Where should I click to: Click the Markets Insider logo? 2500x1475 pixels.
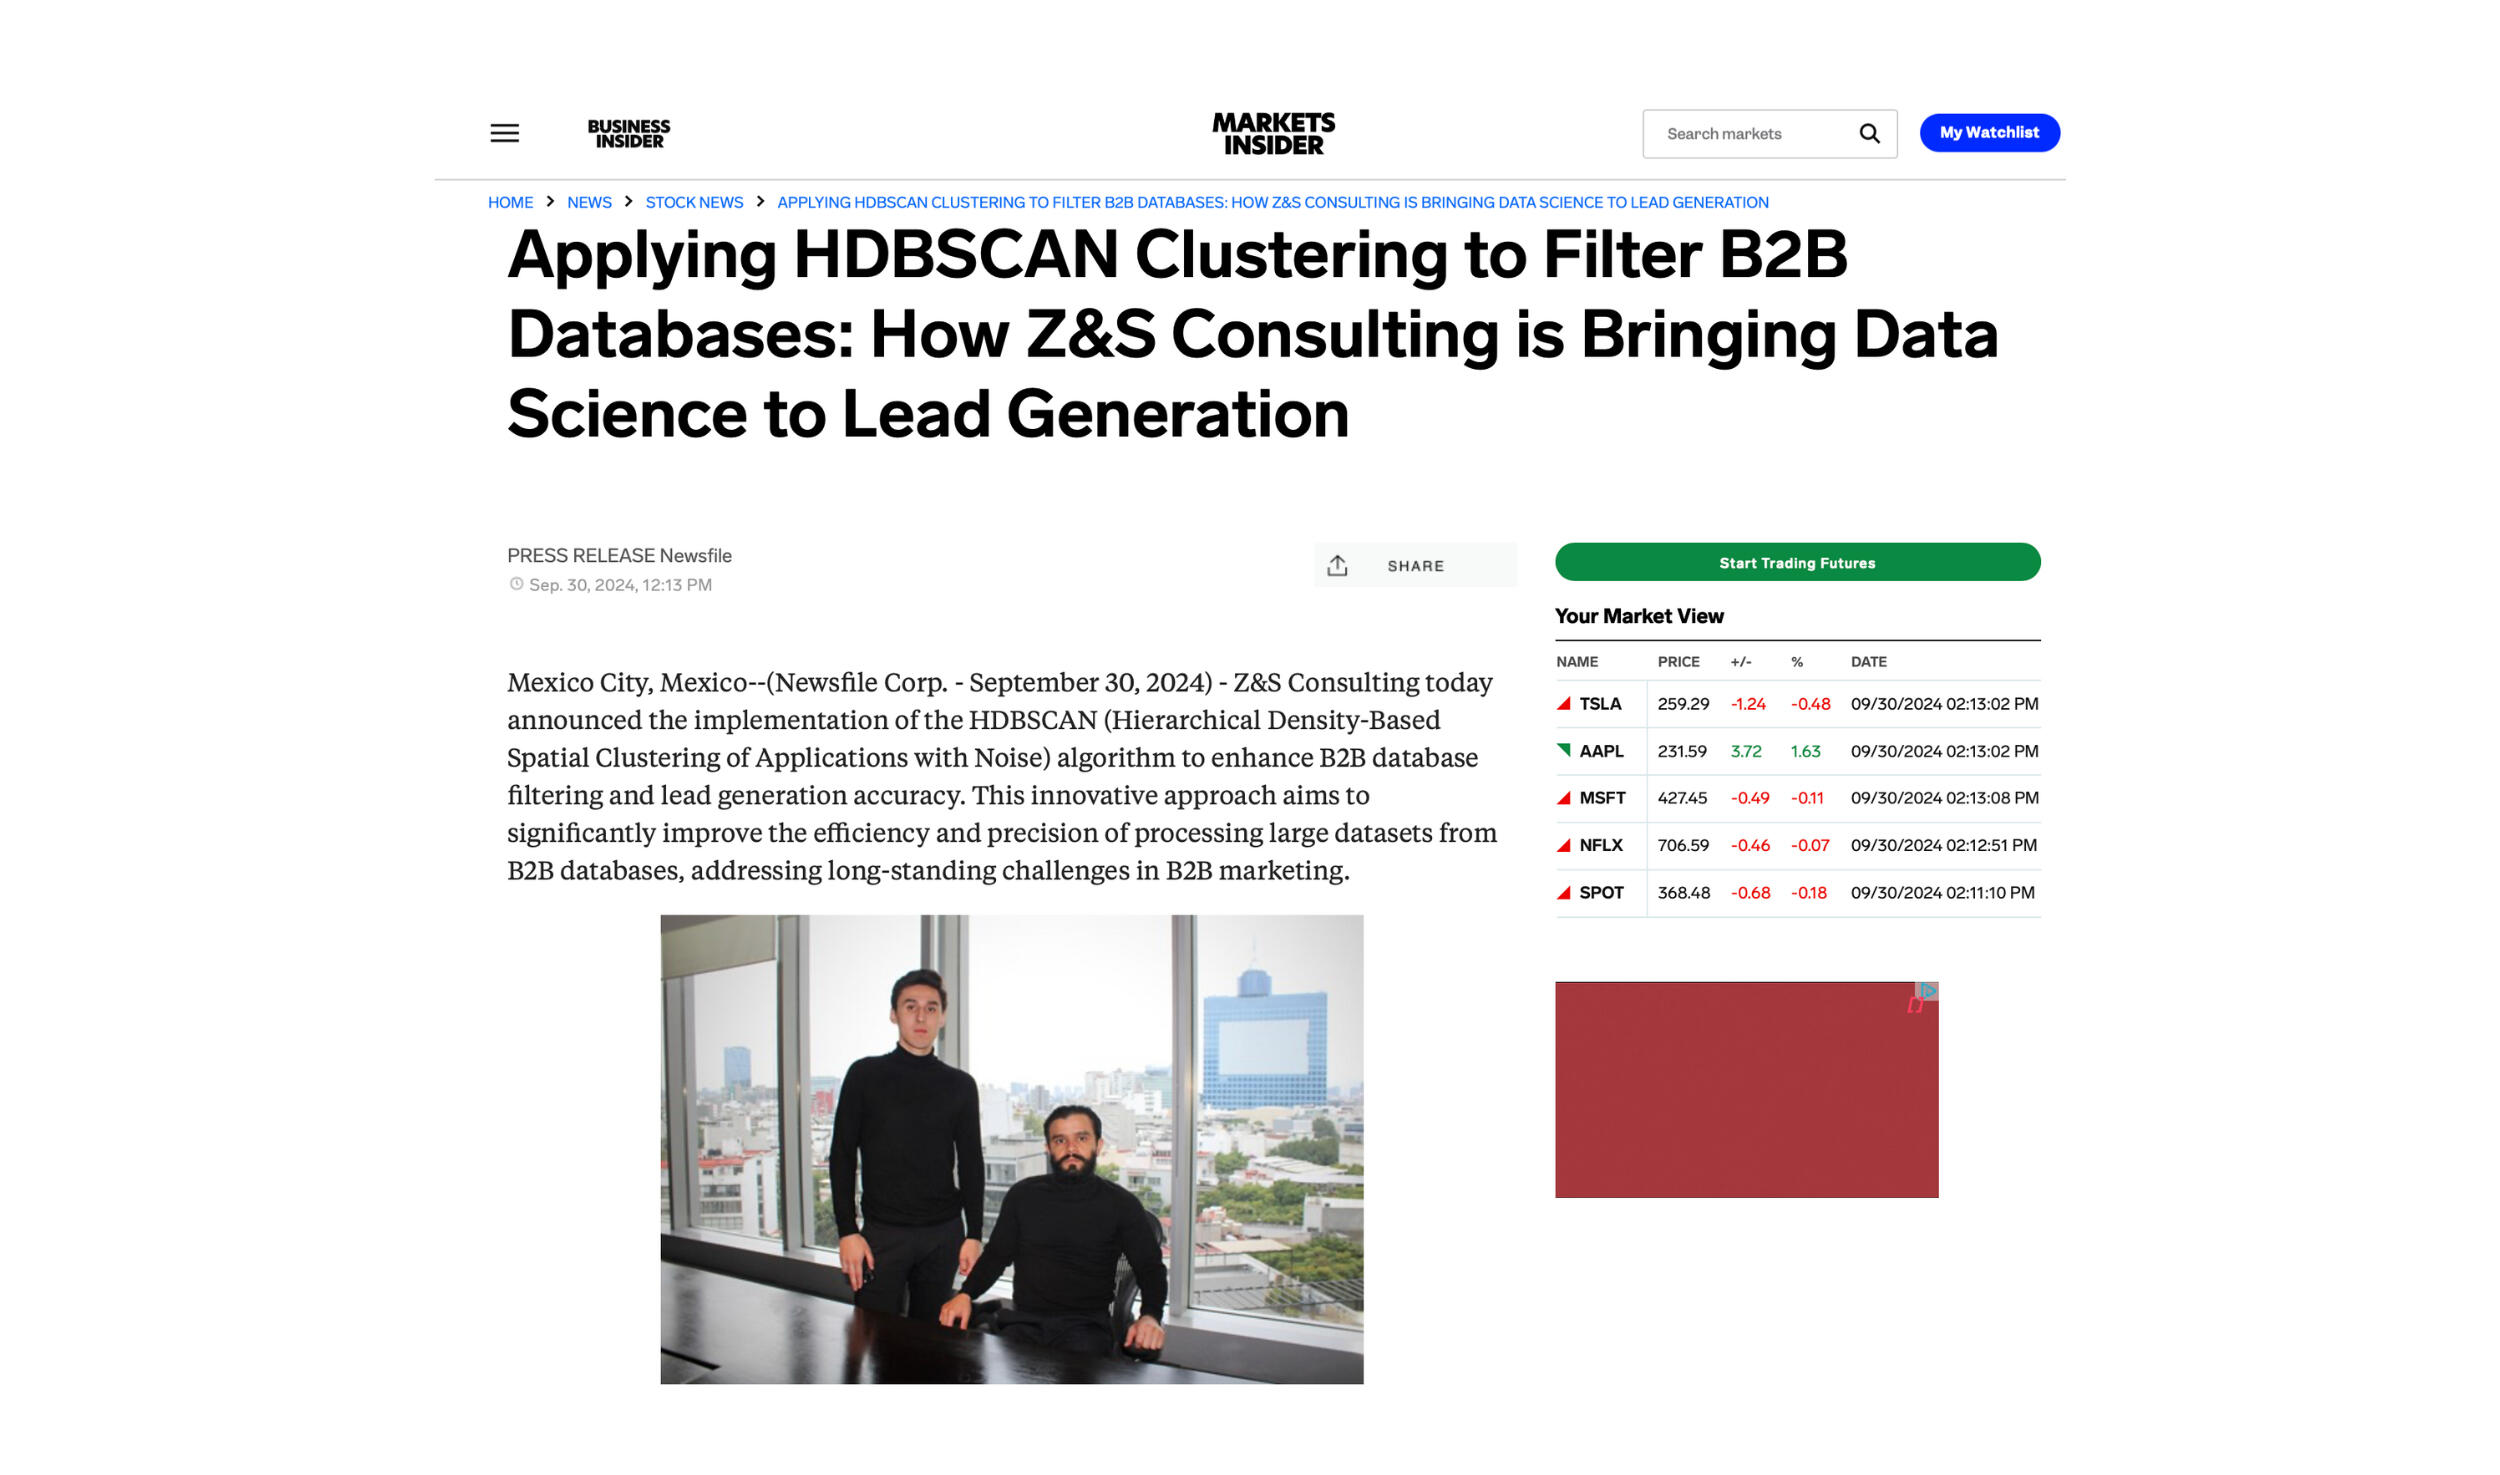1273,133
